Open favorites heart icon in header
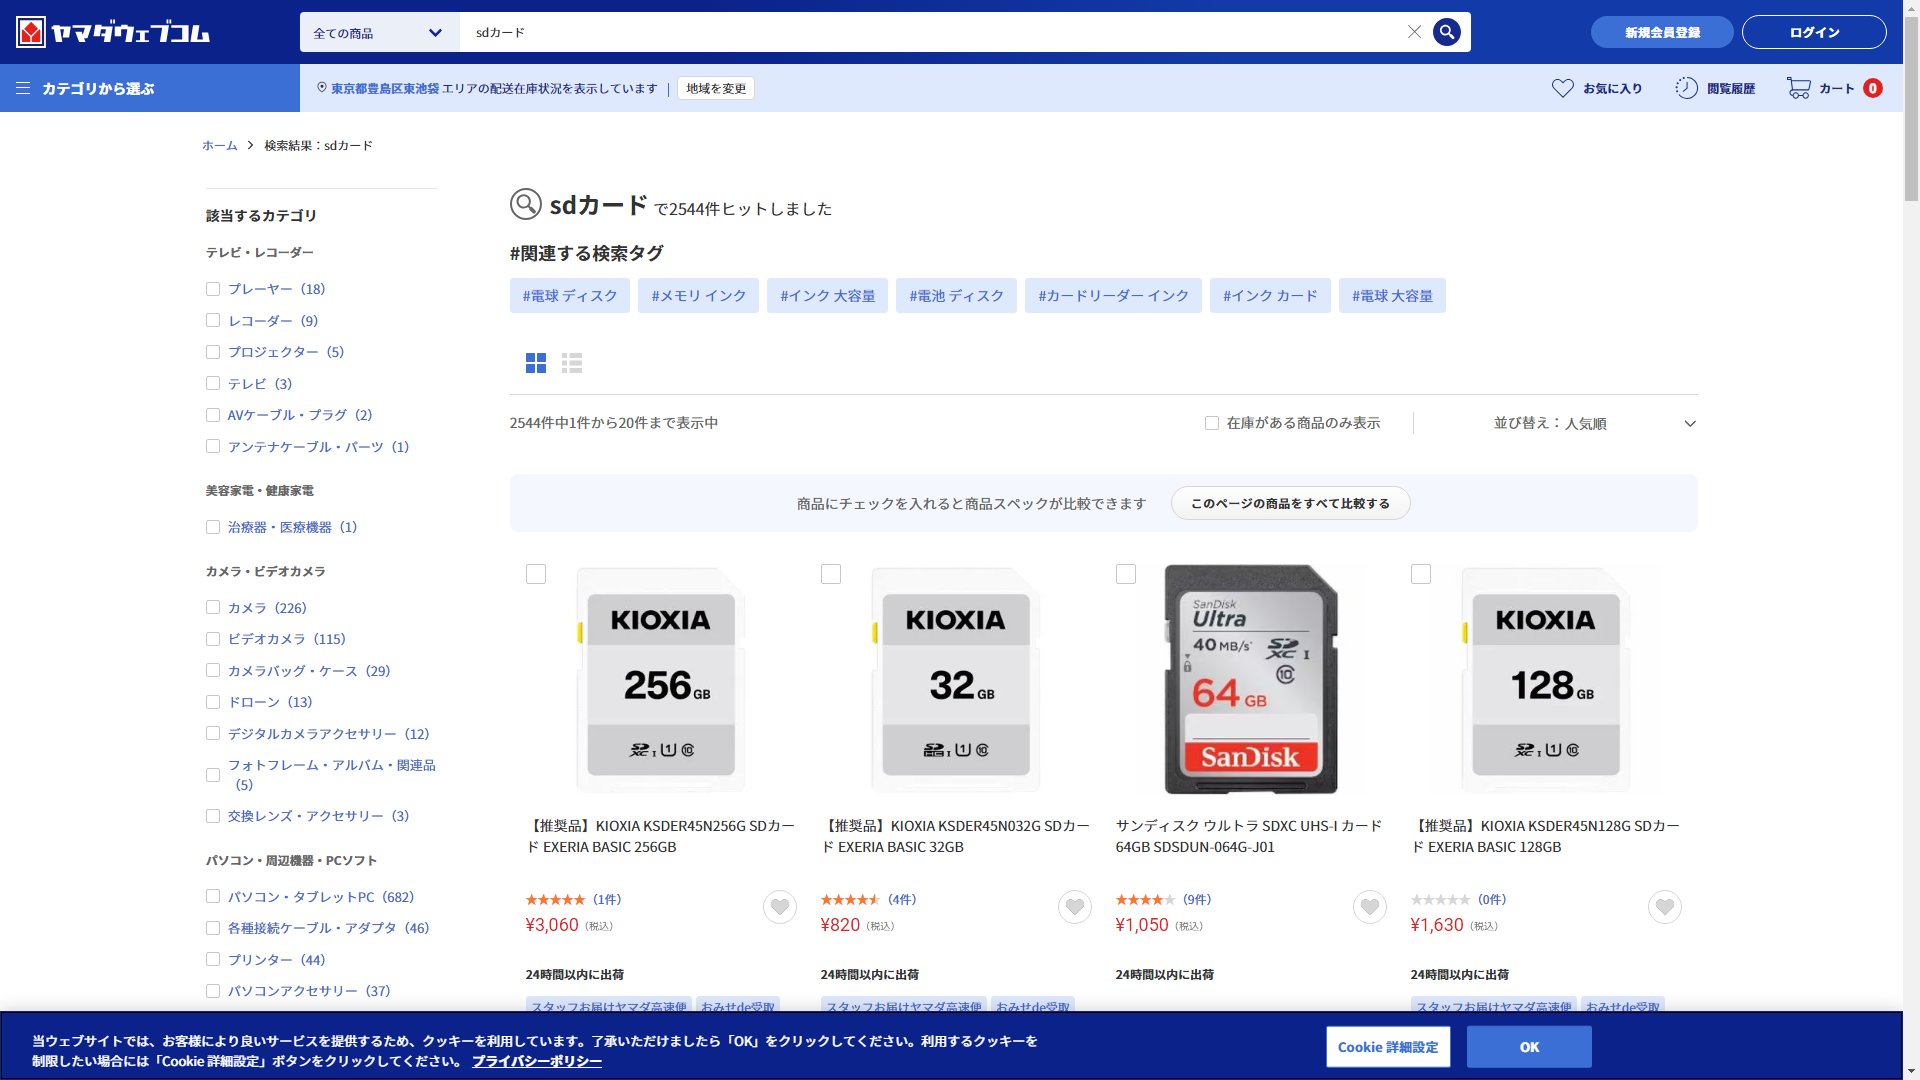Viewport: 1920px width, 1080px height. click(1562, 88)
